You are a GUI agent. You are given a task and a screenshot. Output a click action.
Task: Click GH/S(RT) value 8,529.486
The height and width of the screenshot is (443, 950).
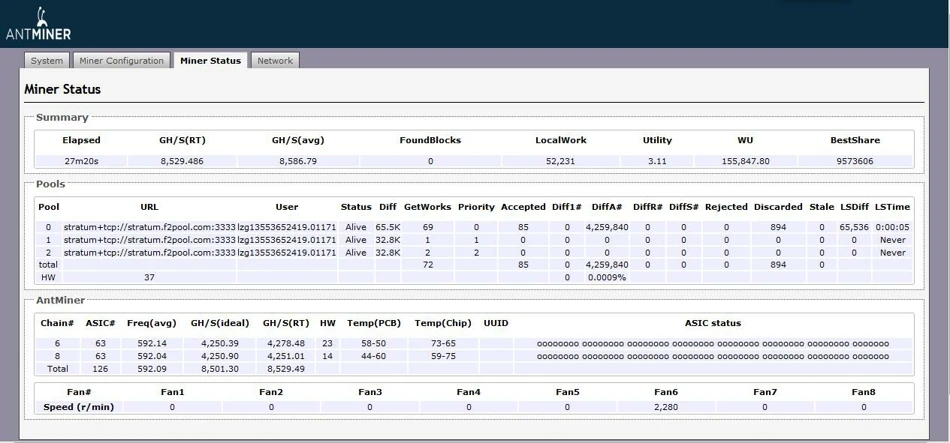[182, 161]
